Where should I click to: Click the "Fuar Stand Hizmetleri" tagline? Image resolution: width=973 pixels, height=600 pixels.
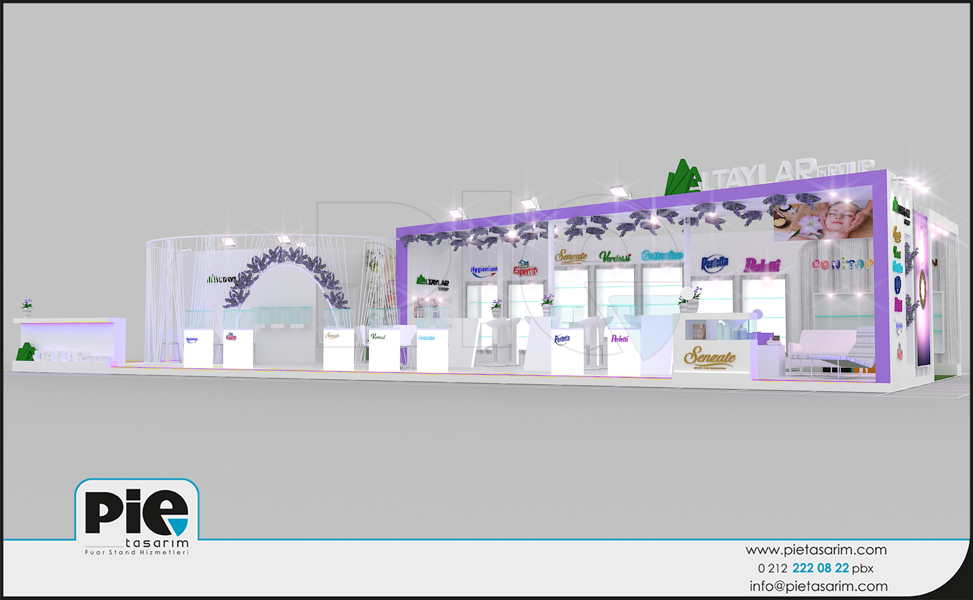(137, 552)
